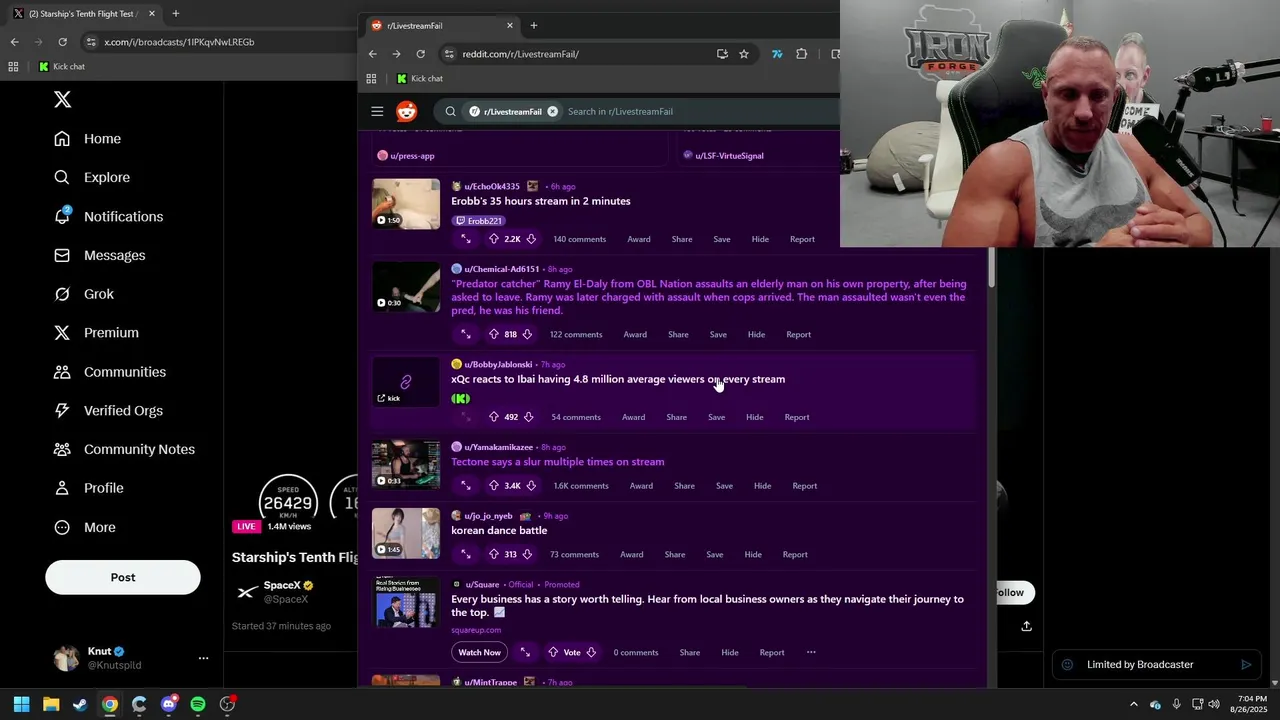Open Spotify from the taskbar
Viewport: 1280px width, 720px height.
click(198, 704)
